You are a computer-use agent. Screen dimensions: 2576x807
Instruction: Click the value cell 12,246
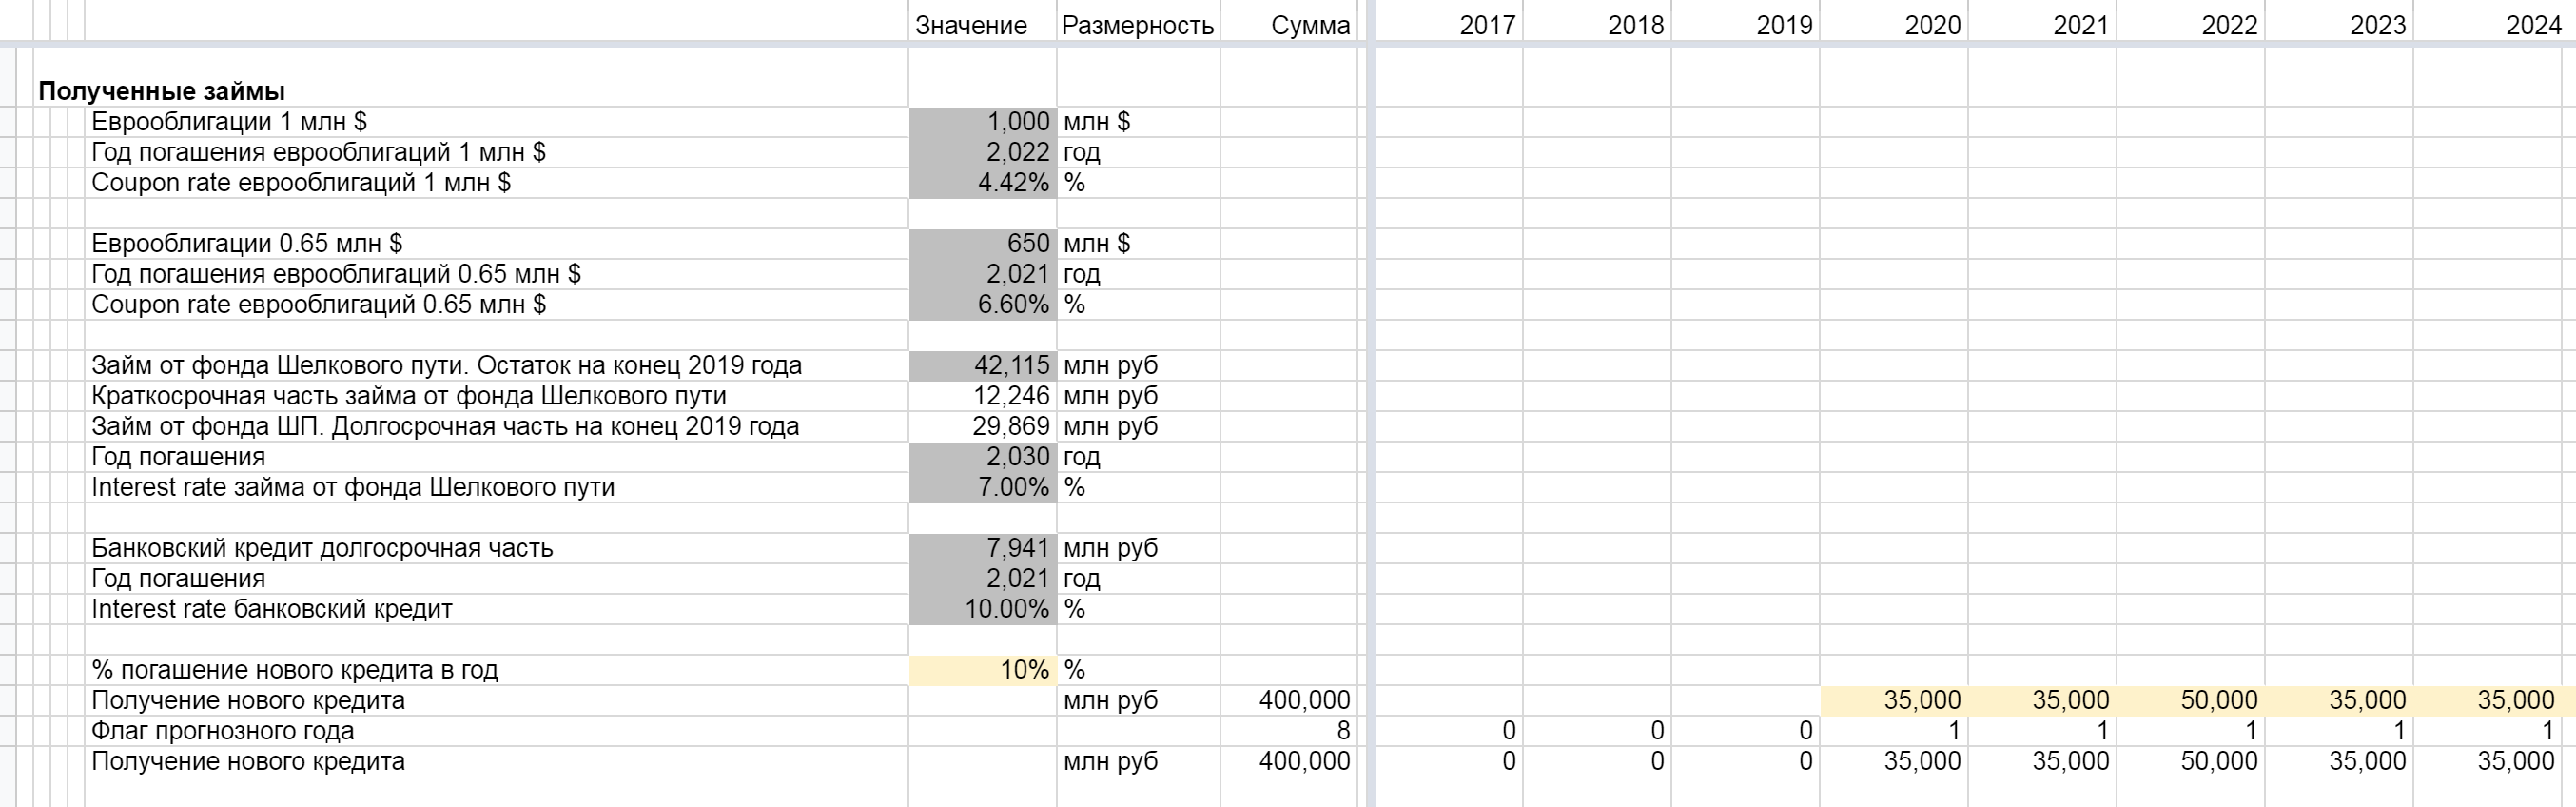click(983, 396)
